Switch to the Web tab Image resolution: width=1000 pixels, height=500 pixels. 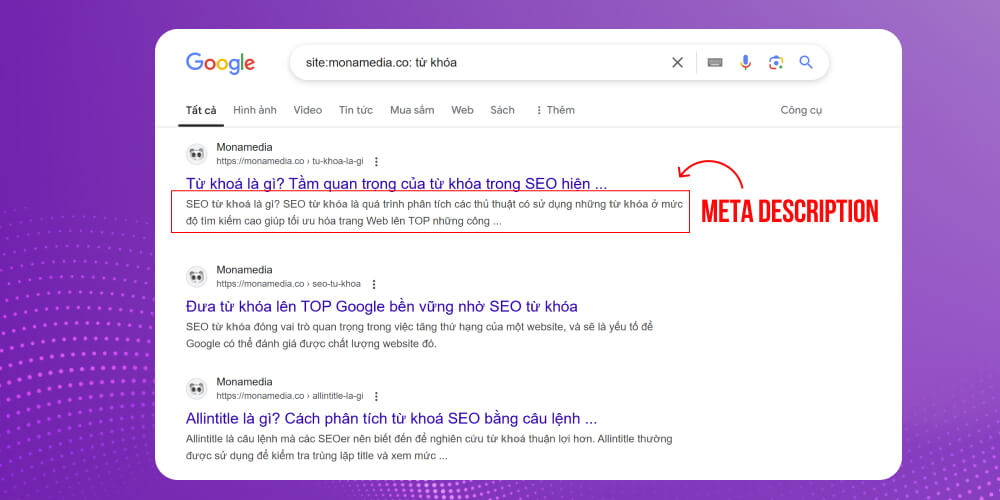(462, 110)
